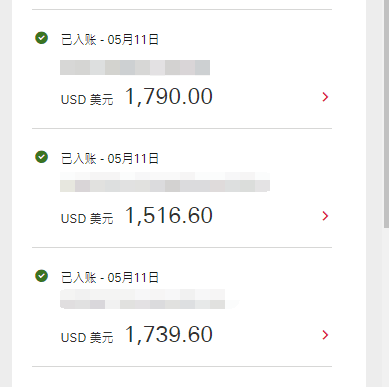
Task: Click blurred payee description above 1,790.00
Action: pyautogui.click(x=135, y=68)
